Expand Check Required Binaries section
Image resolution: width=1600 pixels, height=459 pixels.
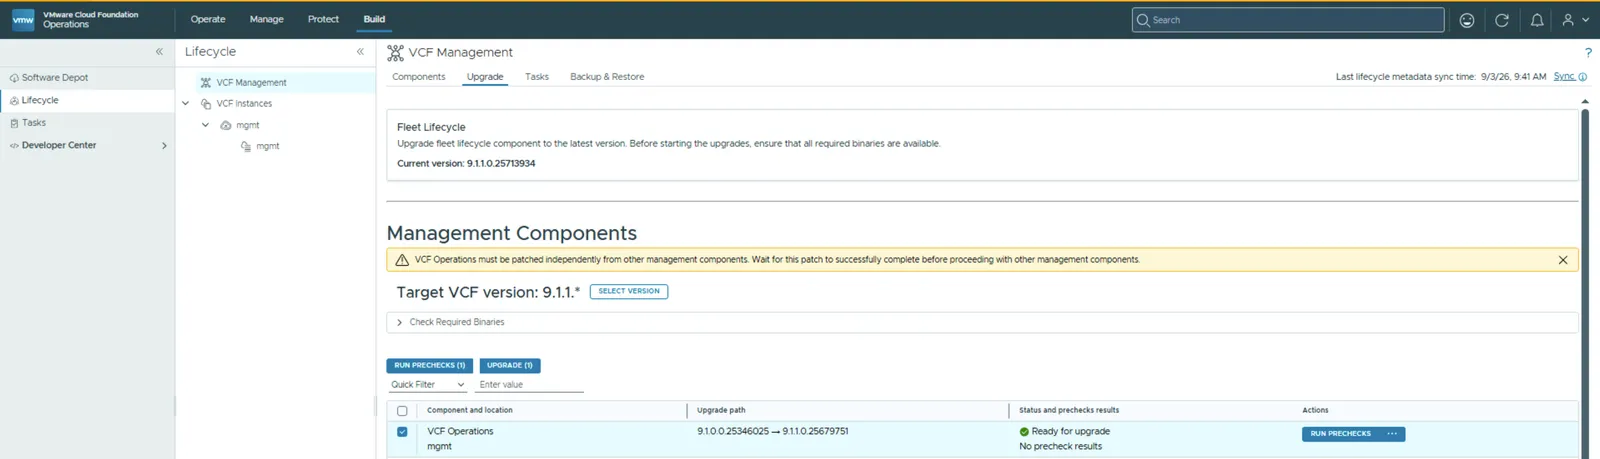click(x=399, y=323)
